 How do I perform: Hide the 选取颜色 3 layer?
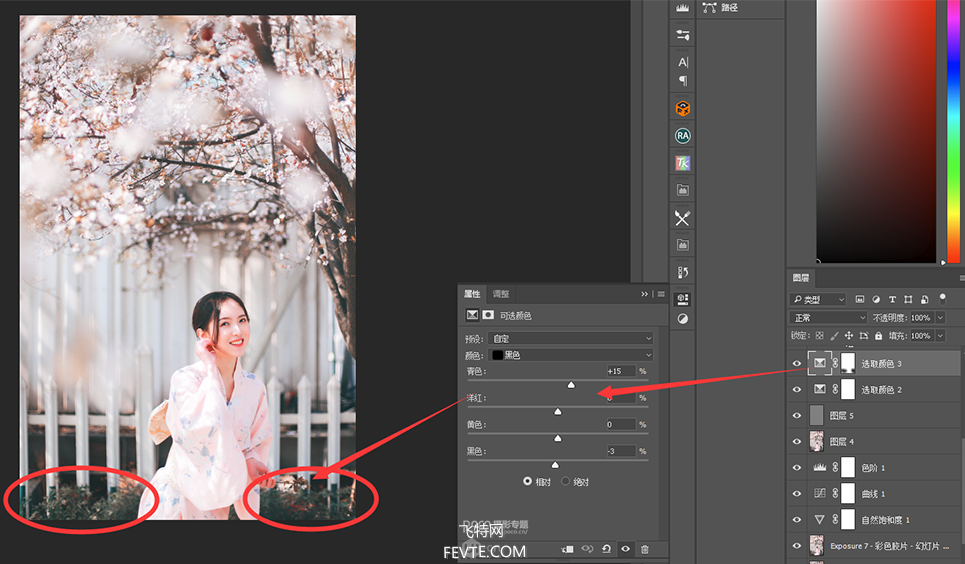[x=797, y=363]
